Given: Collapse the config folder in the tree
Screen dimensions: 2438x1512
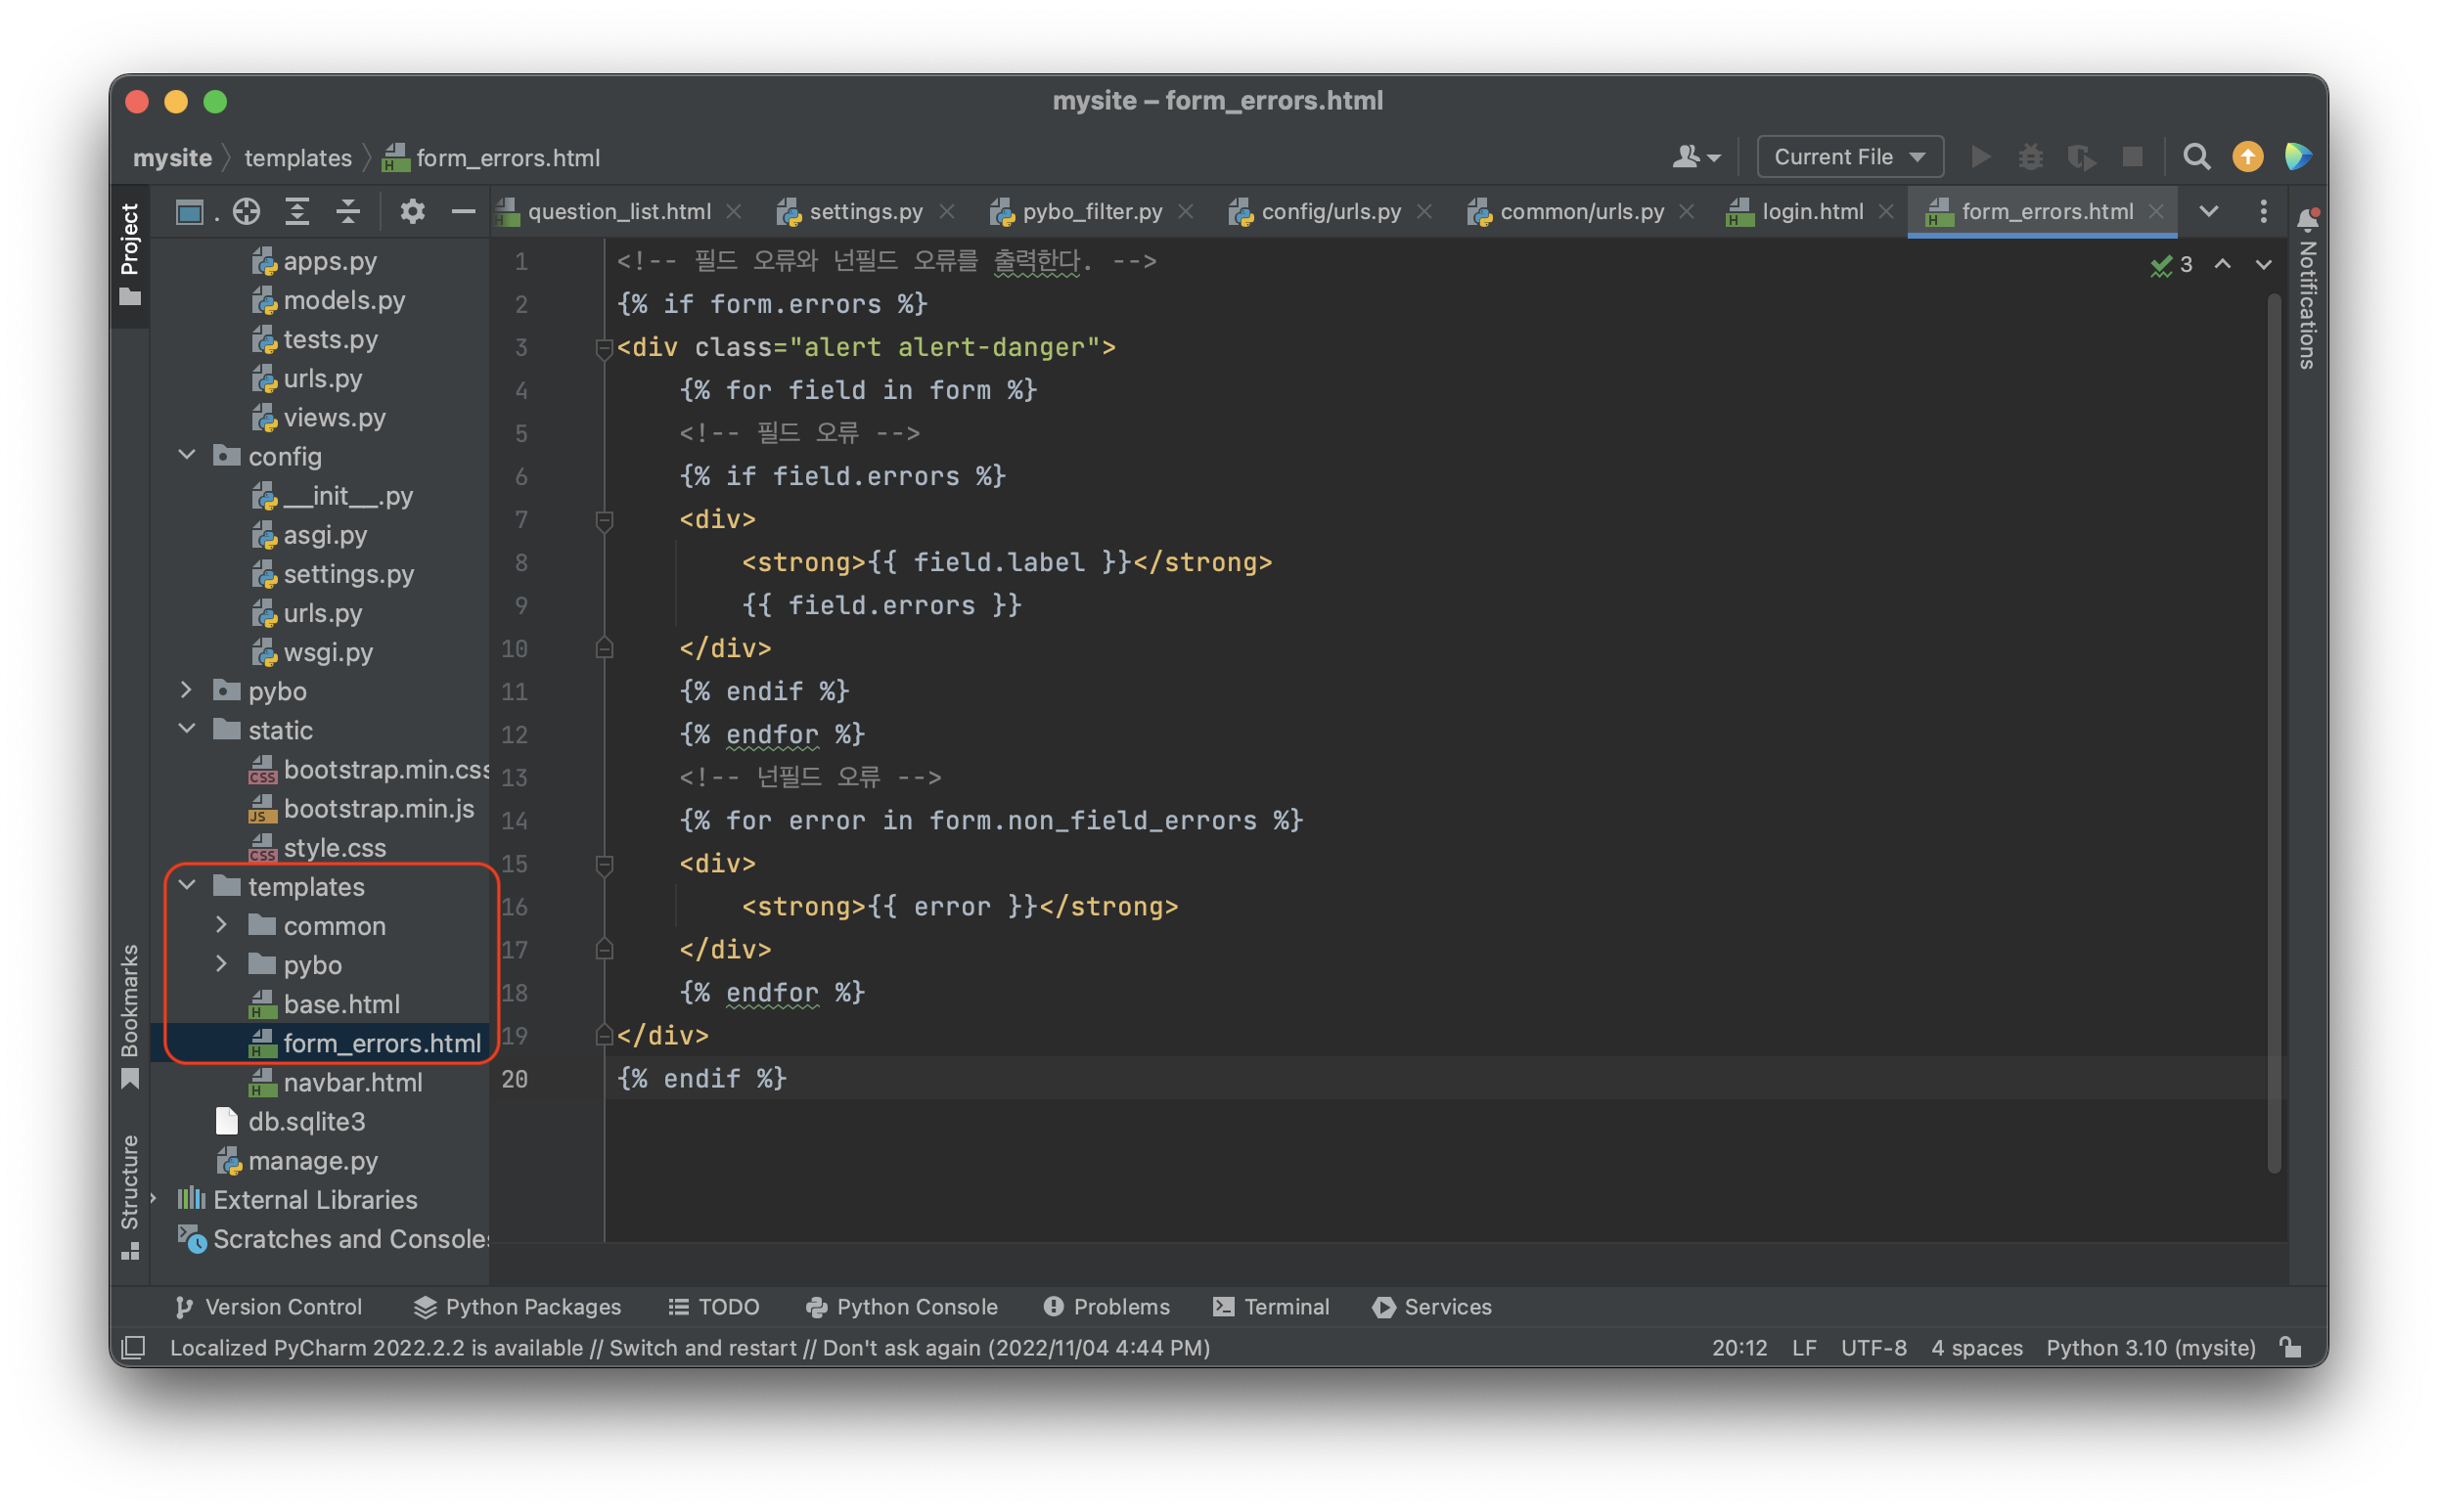Looking at the screenshot, I should coord(187,455).
